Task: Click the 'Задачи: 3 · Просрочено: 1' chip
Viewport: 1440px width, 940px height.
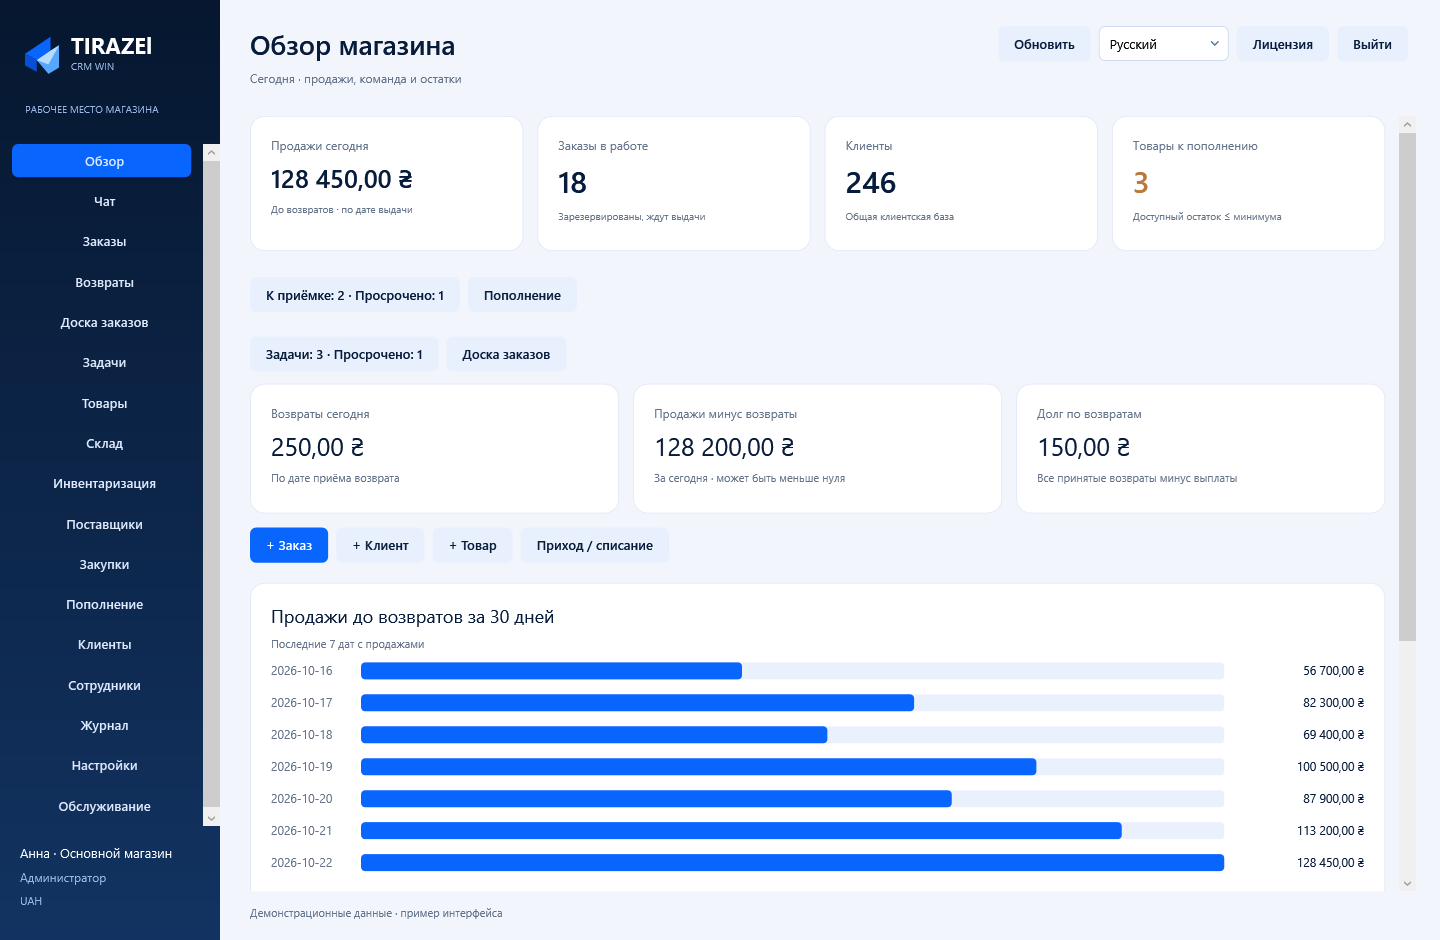Action: pos(344,354)
